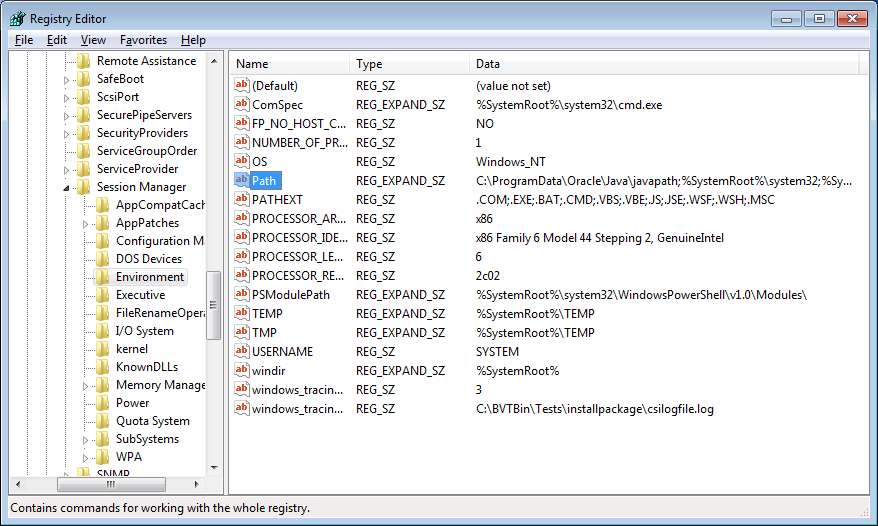This screenshot has height=526, width=878.
Task: Expand the SecurityProviders key
Action: point(66,134)
